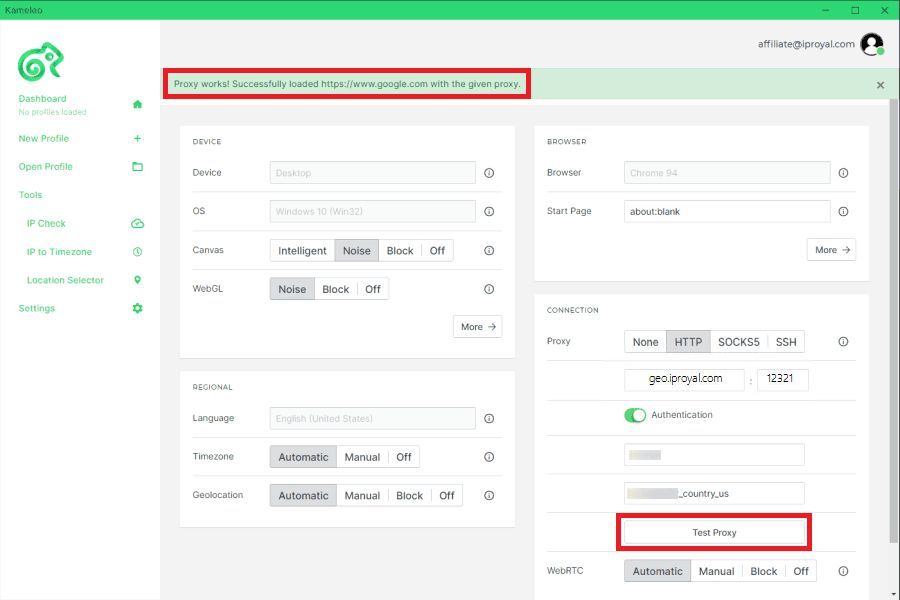Click the gear icon beside Settings
This screenshot has height=600, width=900.
pyautogui.click(x=137, y=308)
